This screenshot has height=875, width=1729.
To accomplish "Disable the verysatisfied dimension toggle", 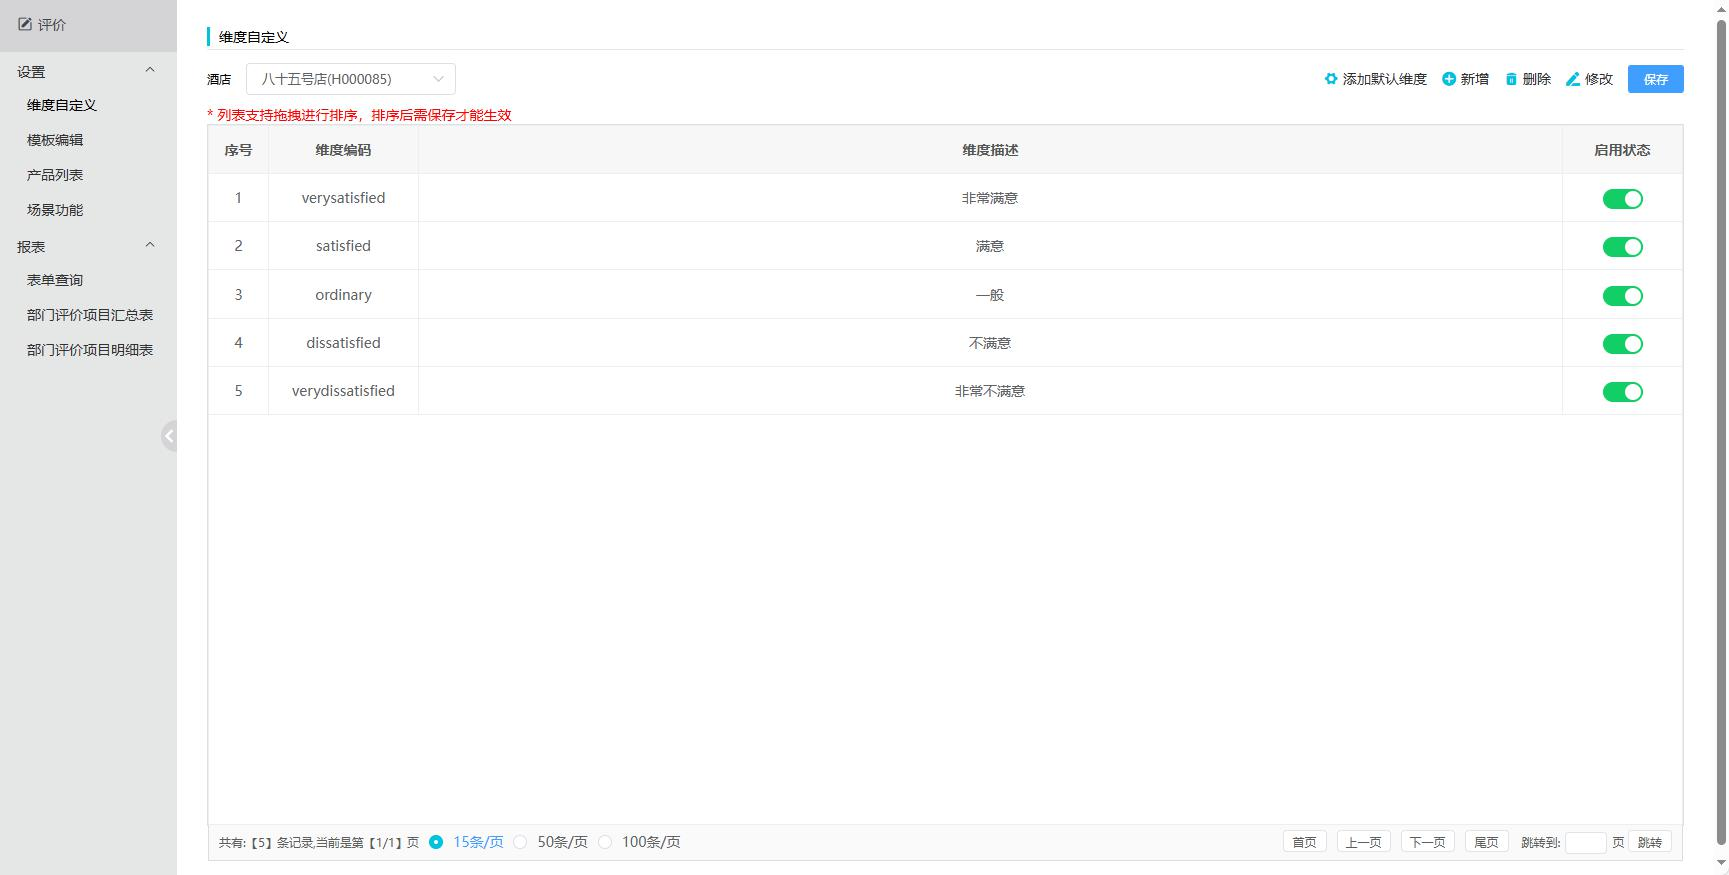I will (1622, 199).
